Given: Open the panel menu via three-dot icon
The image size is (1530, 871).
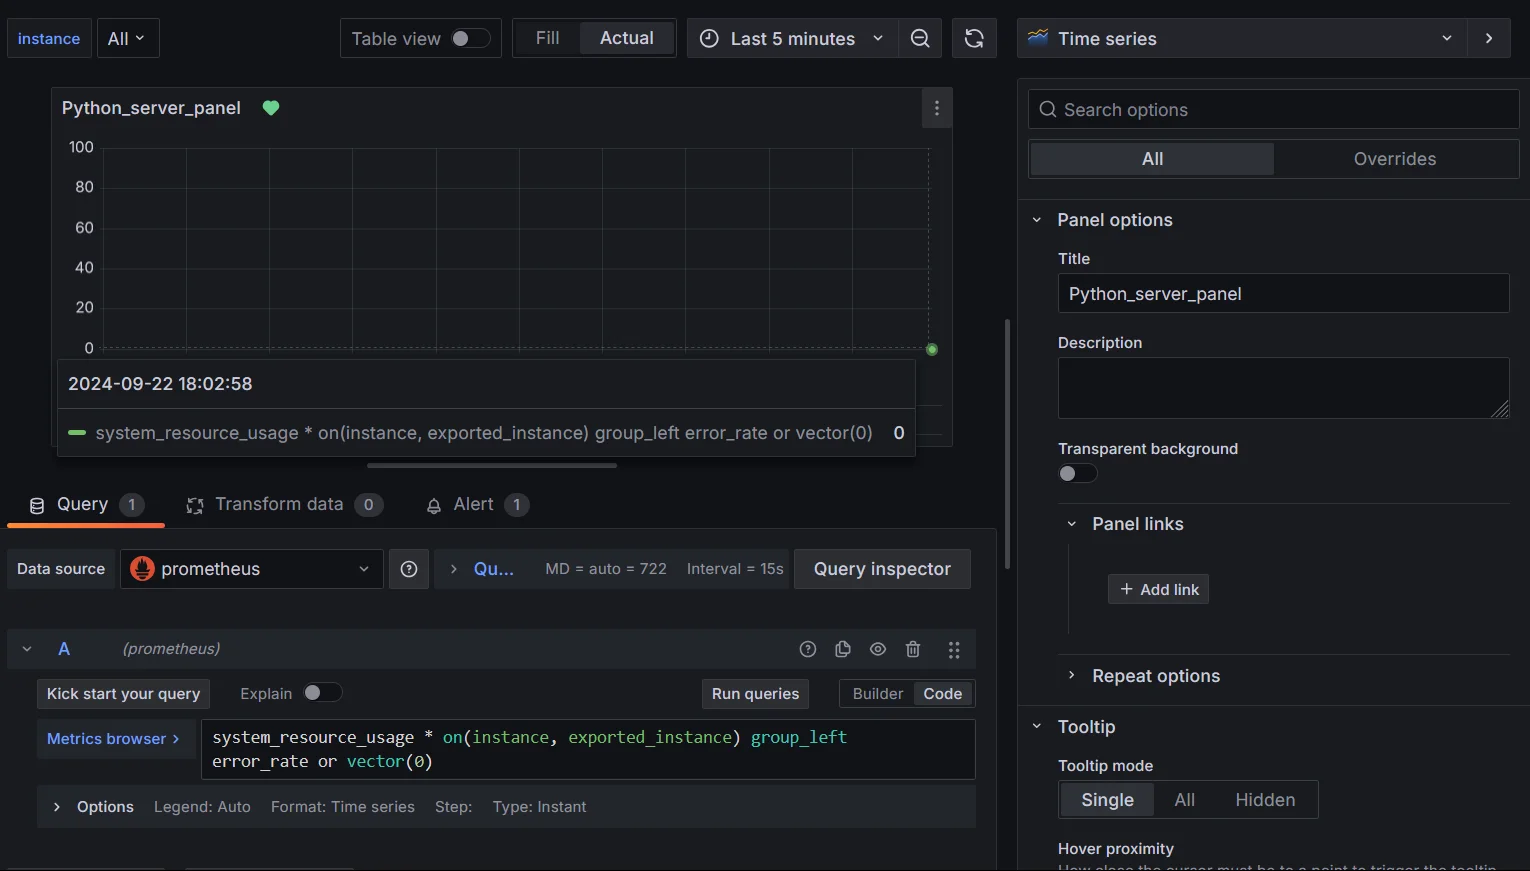Looking at the screenshot, I should (936, 107).
